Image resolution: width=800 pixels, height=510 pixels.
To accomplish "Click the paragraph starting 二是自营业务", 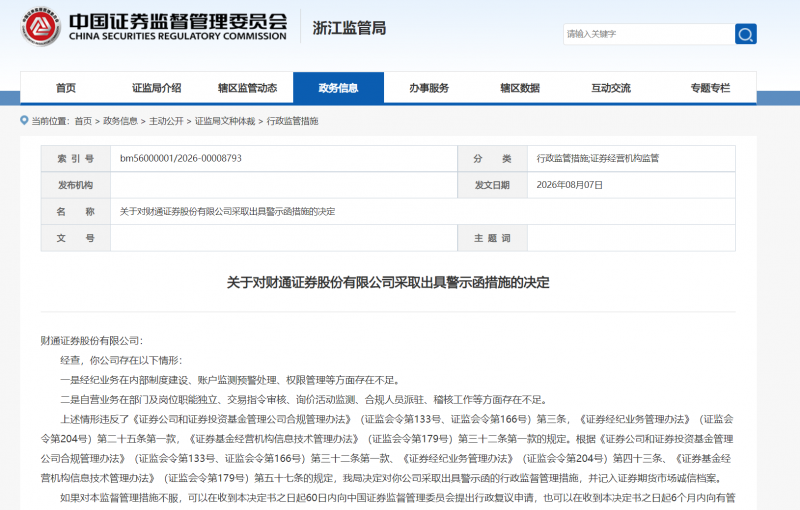I will click(305, 399).
